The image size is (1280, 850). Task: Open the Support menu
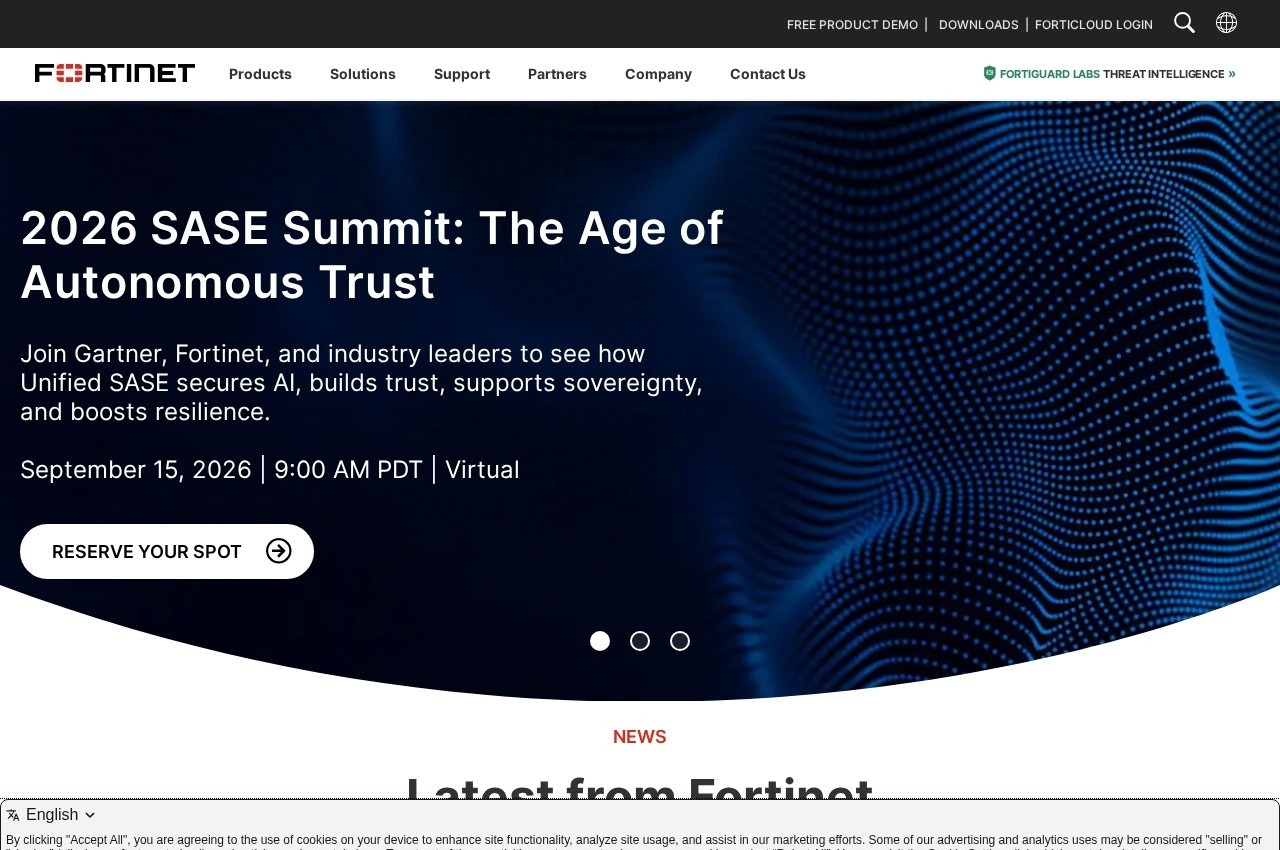462,74
